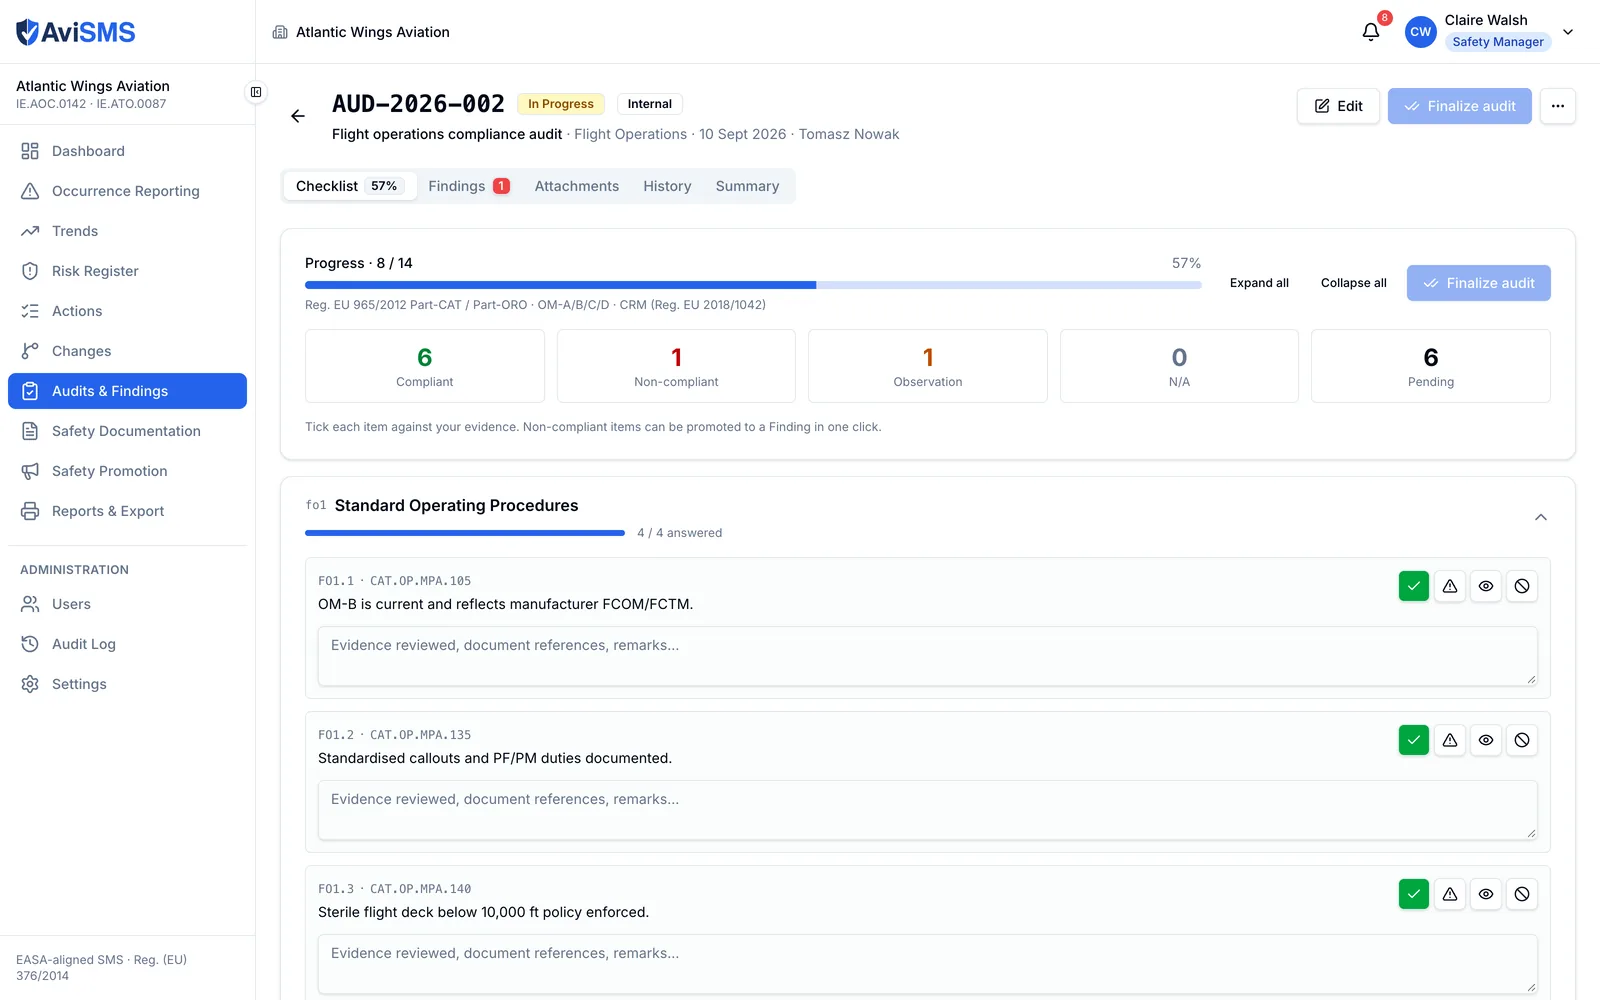Open the Summary tab
Viewport: 1600px width, 1000px height.
(x=747, y=186)
